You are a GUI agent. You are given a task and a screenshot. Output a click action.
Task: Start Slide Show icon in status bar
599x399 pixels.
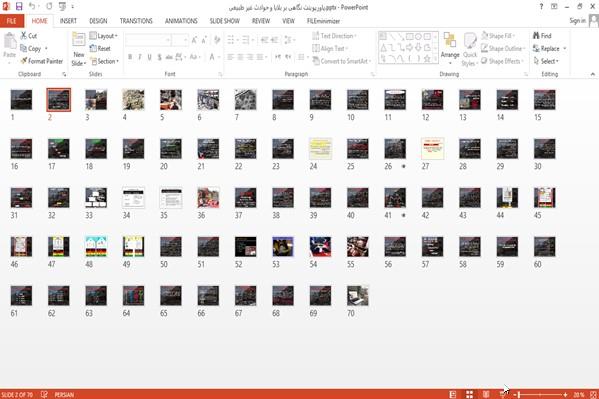502,394
